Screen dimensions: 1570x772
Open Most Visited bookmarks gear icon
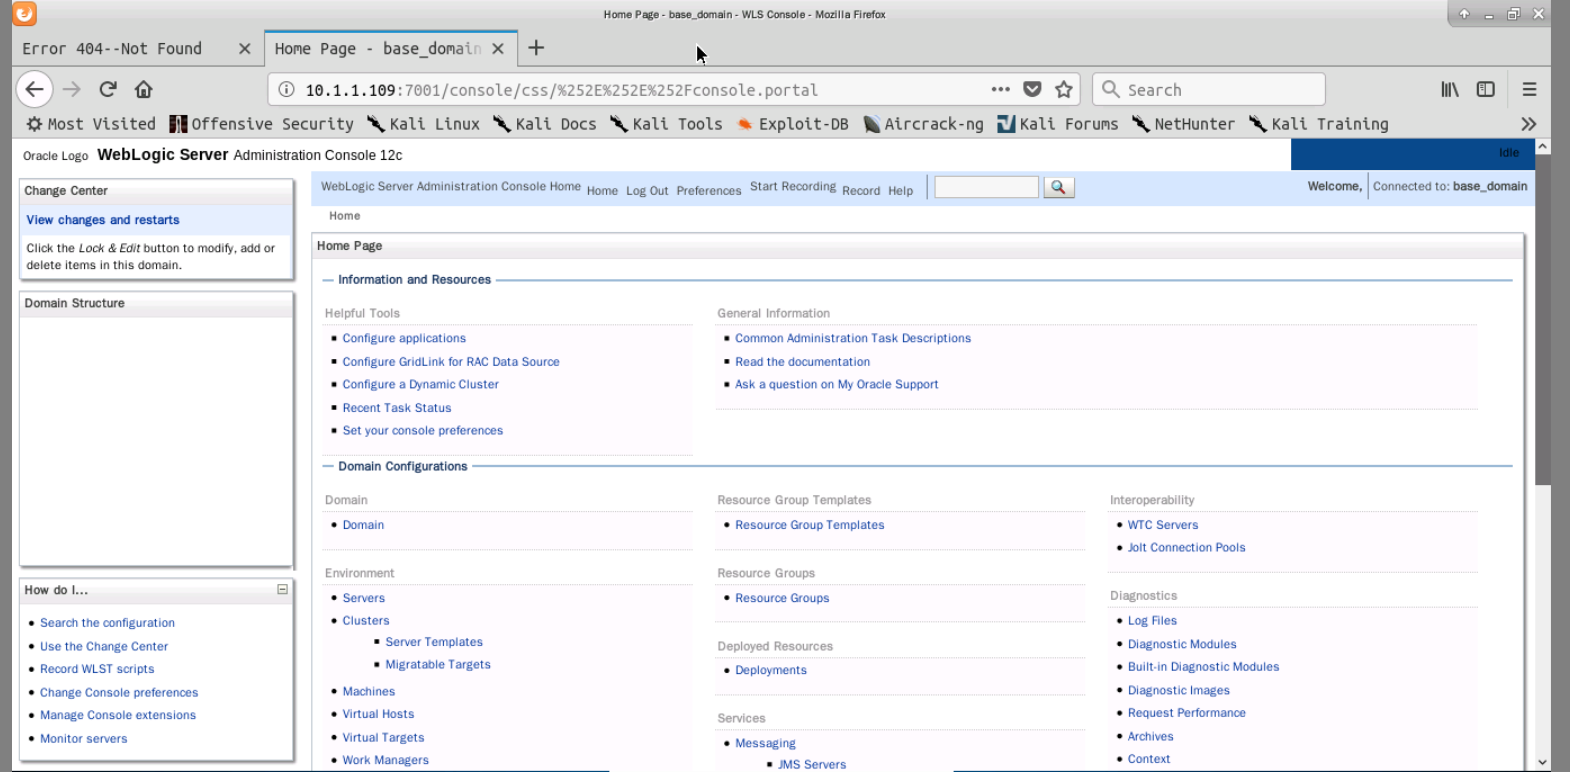pyautogui.click(x=34, y=124)
